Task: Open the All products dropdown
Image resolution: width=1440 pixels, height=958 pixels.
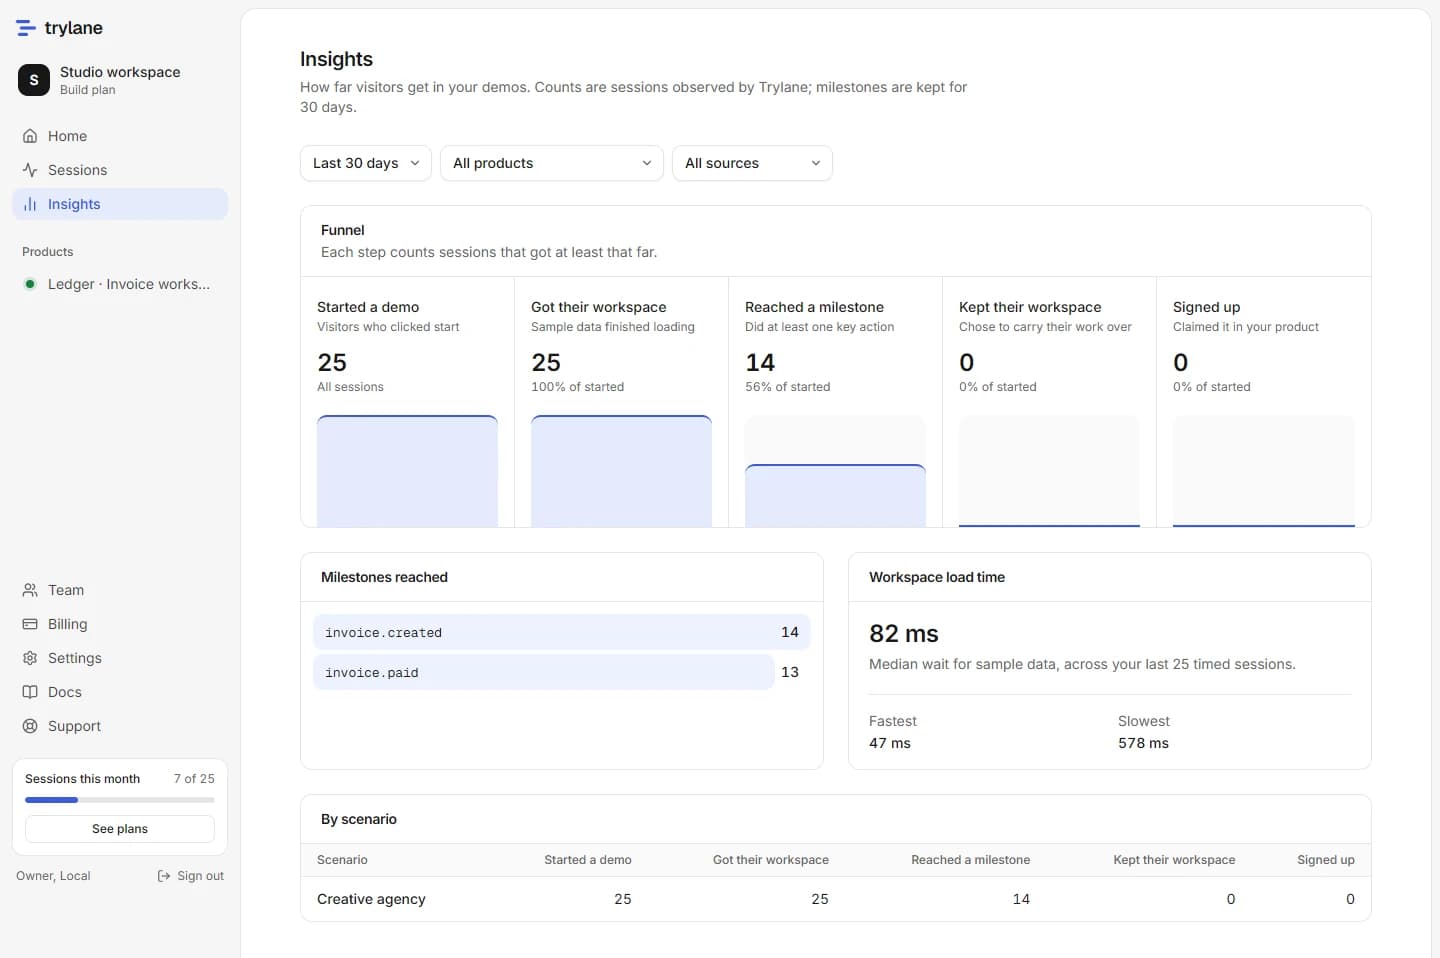Action: point(552,163)
